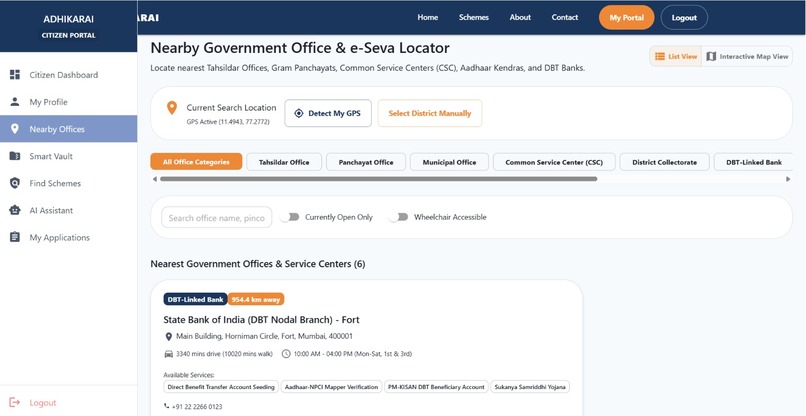Screen dimensions: 806x416
Task: Click PM-KISAN DBT Beneficiary Account tag
Action: coord(436,387)
